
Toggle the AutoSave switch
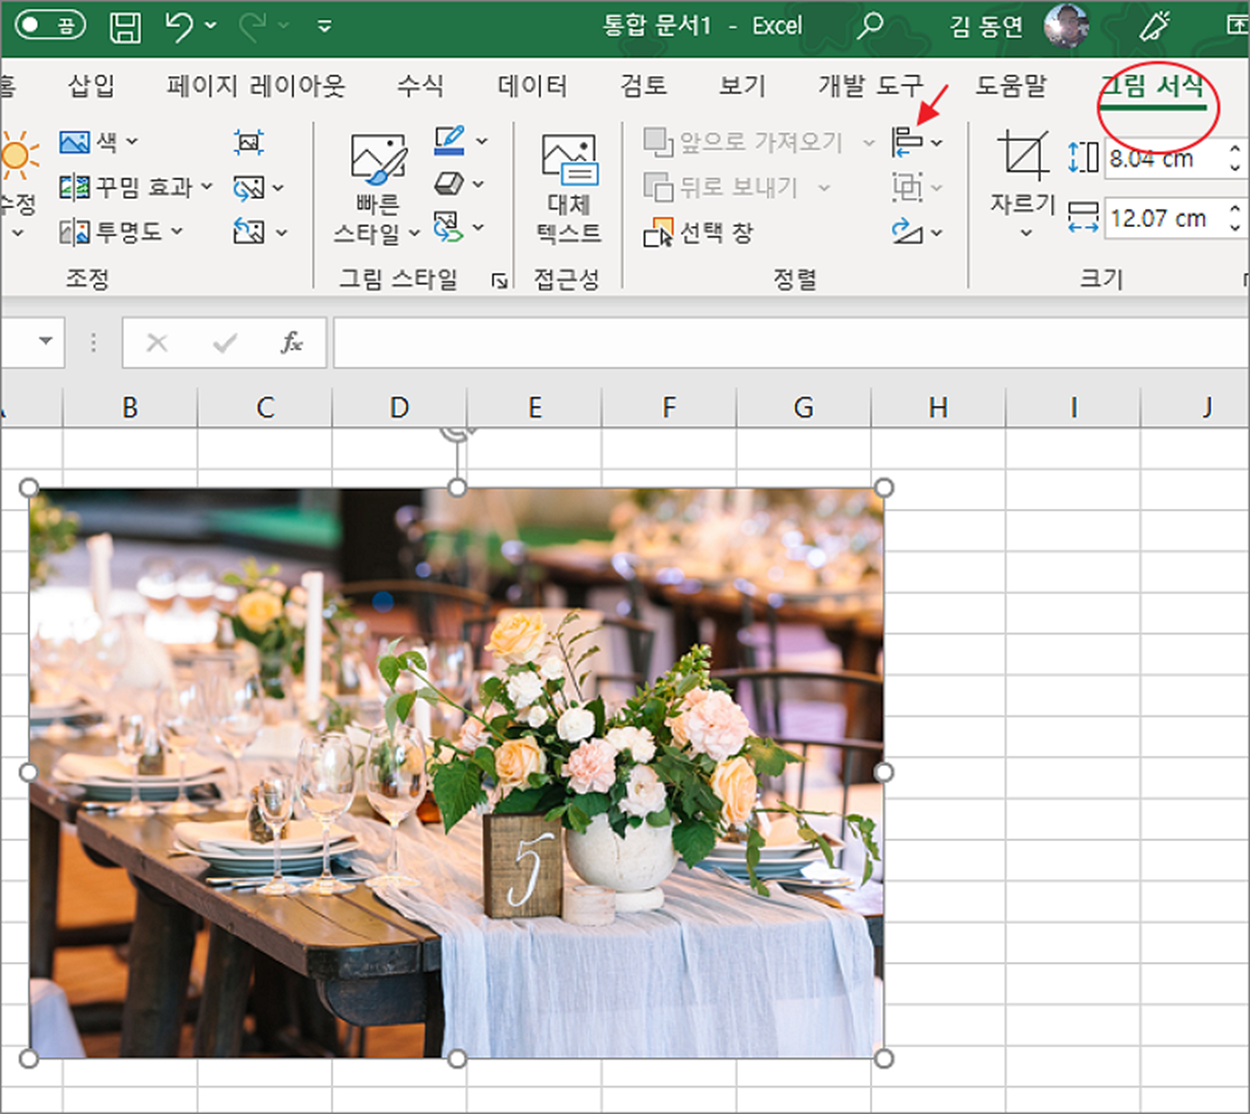50,25
